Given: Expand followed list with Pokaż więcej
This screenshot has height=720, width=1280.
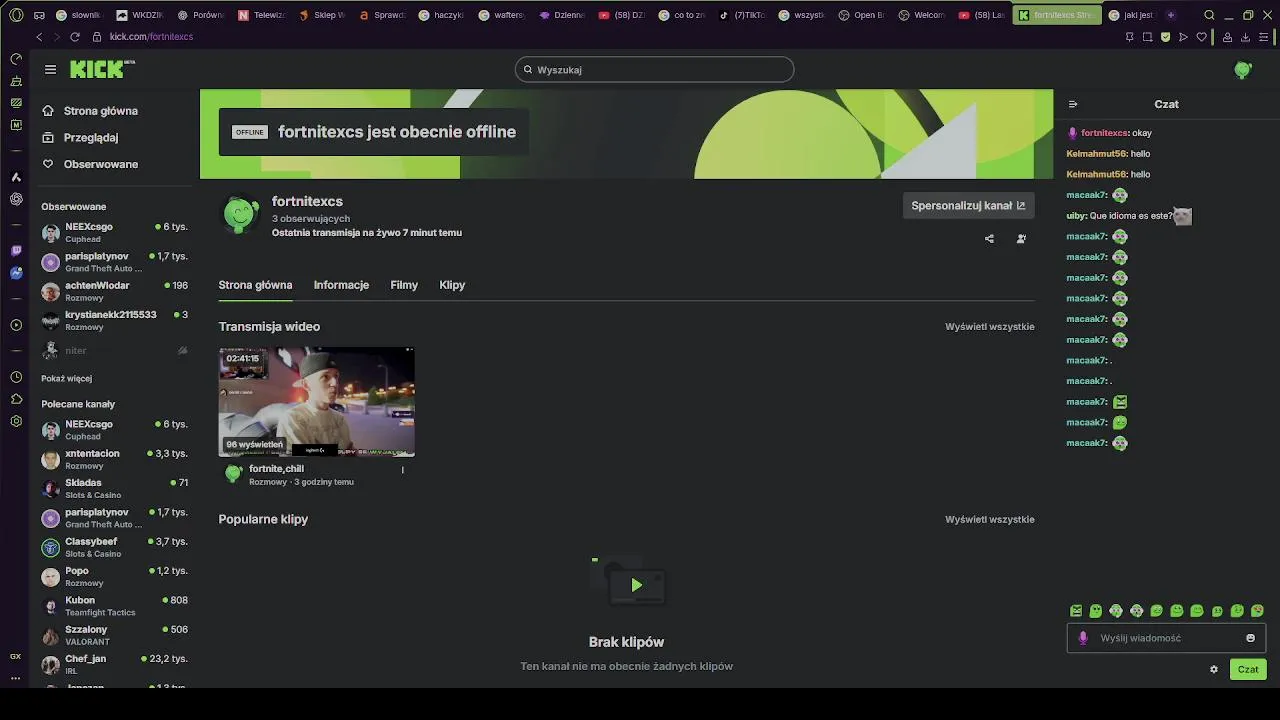Looking at the screenshot, I should pyautogui.click(x=66, y=378).
